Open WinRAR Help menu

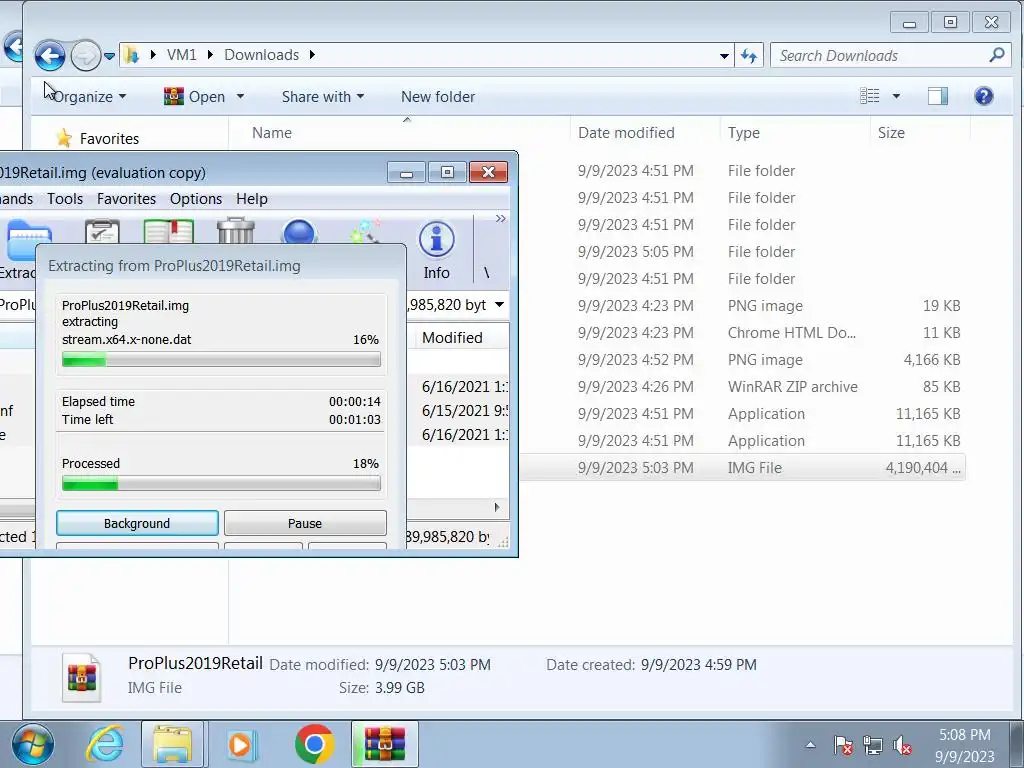(x=251, y=199)
